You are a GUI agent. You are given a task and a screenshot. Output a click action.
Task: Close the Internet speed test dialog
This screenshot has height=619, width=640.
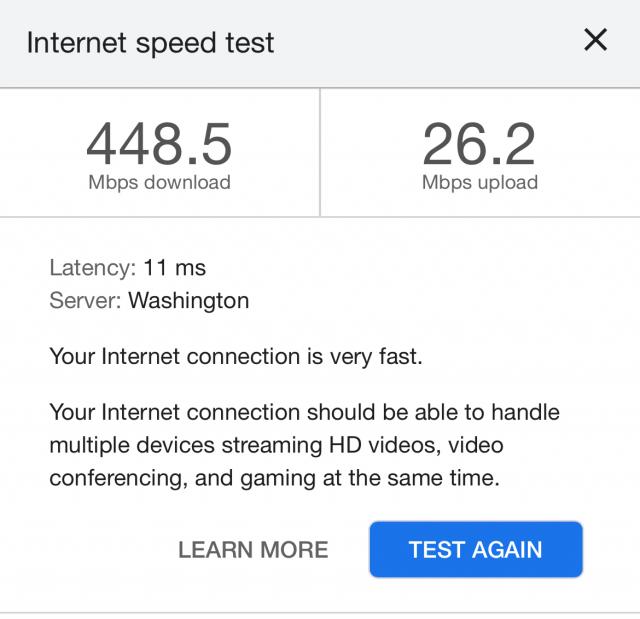595,40
